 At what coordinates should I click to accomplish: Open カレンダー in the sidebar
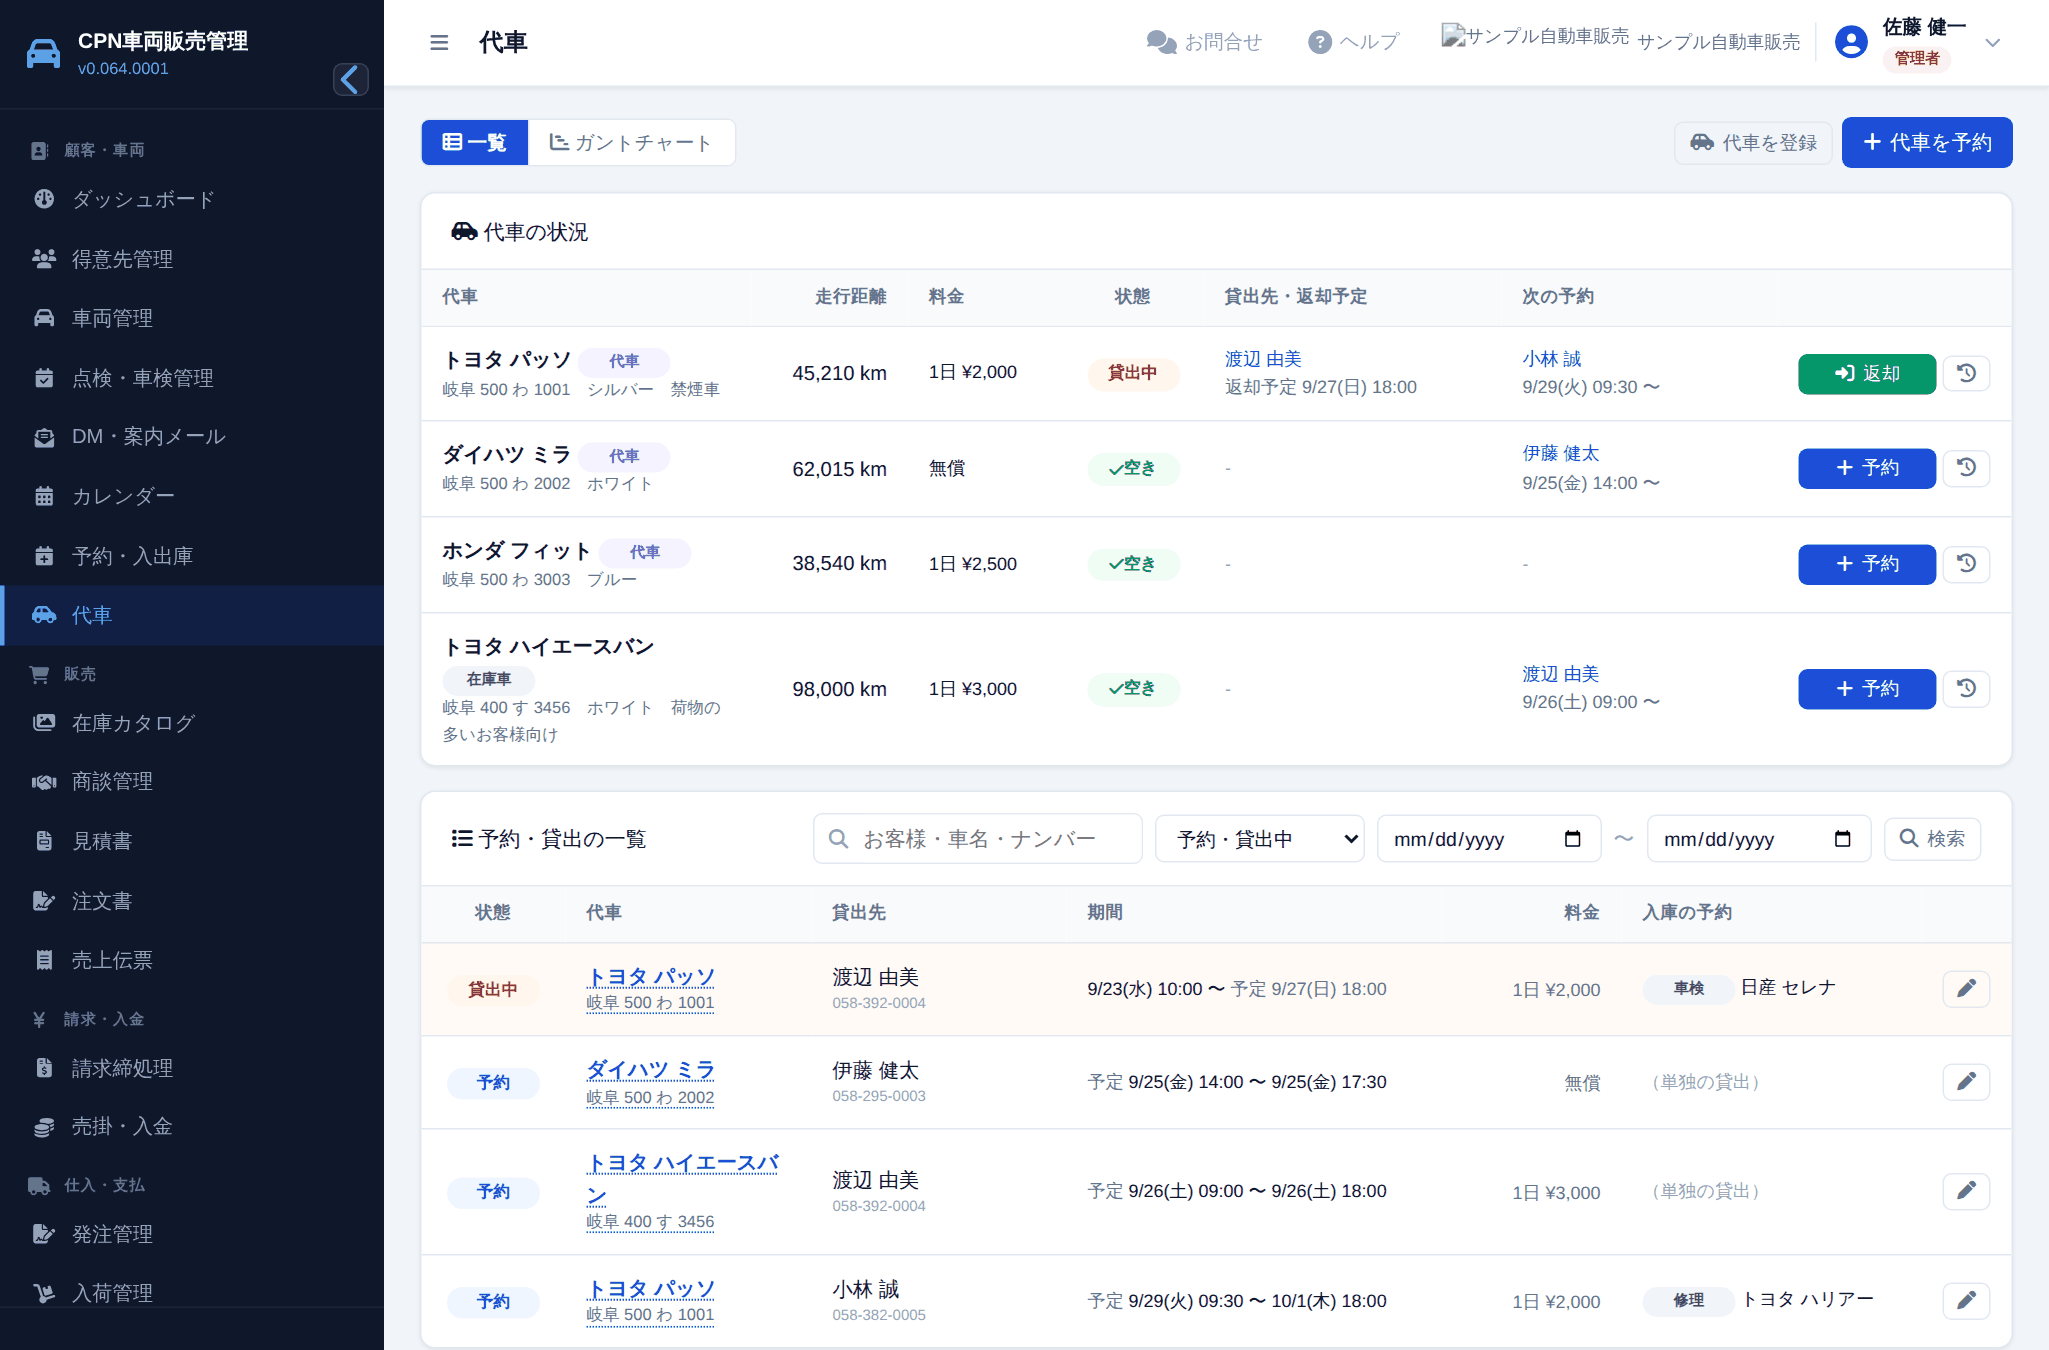click(x=192, y=496)
